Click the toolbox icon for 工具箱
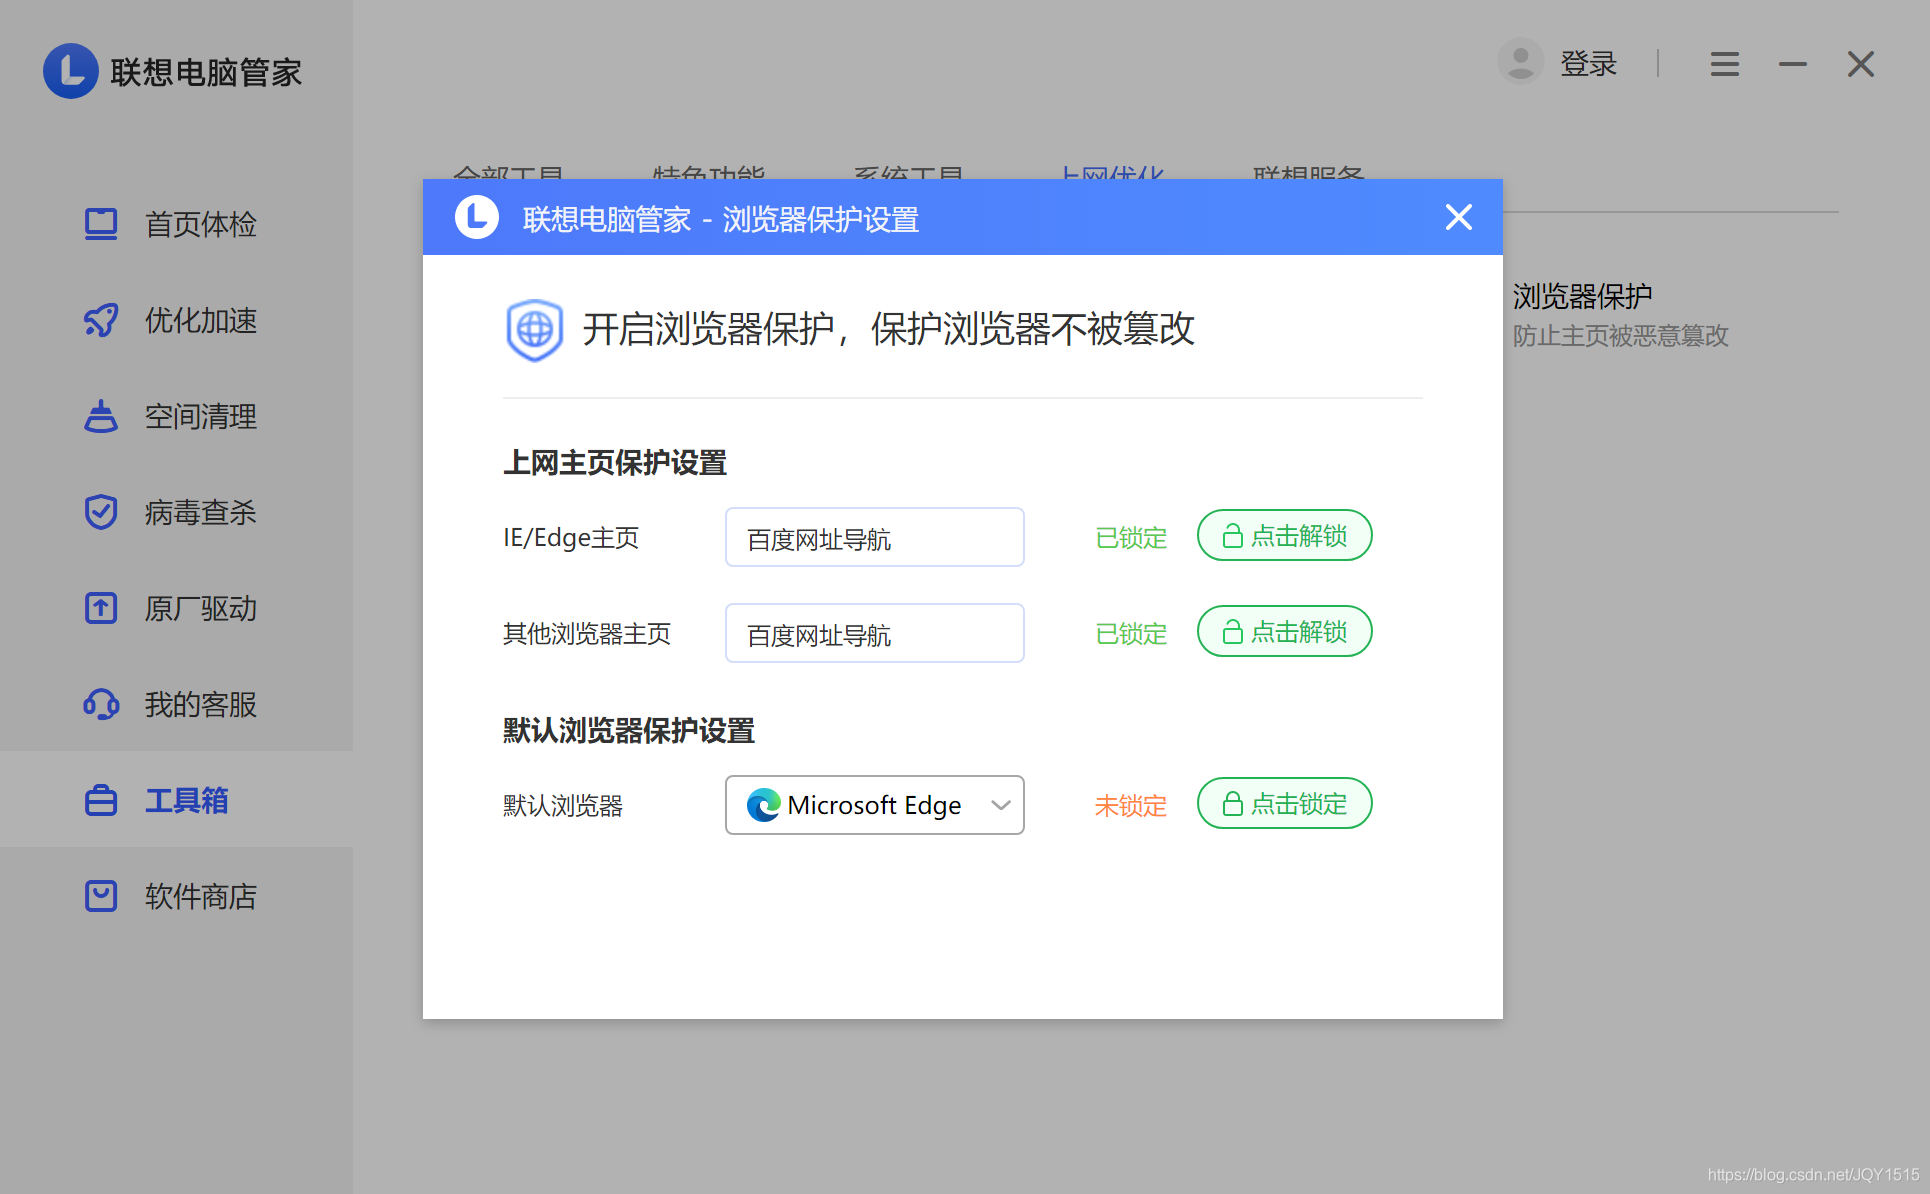The height and width of the screenshot is (1194, 1930). [101, 800]
